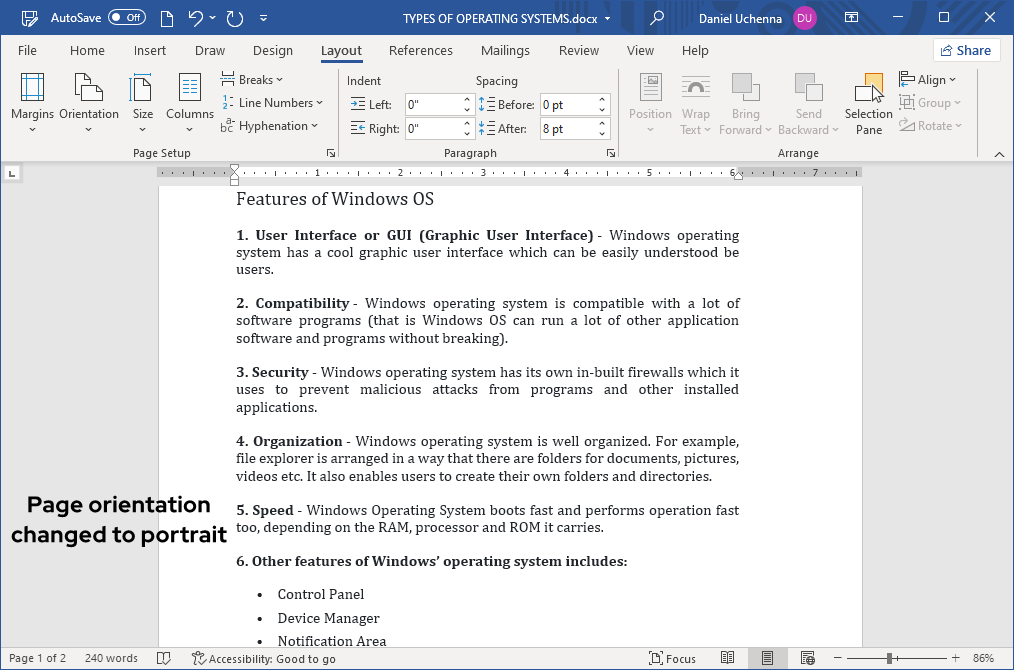Open the Review ribbon tab
This screenshot has width=1014, height=670.
tap(578, 50)
